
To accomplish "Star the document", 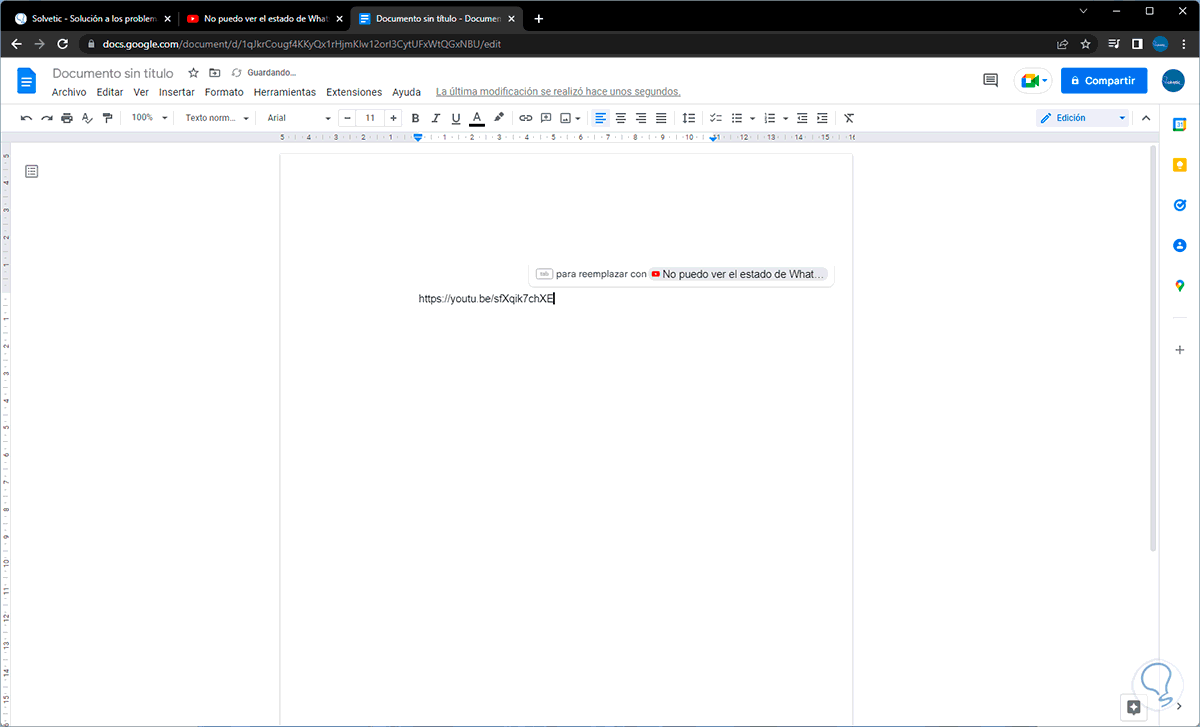I will point(194,73).
